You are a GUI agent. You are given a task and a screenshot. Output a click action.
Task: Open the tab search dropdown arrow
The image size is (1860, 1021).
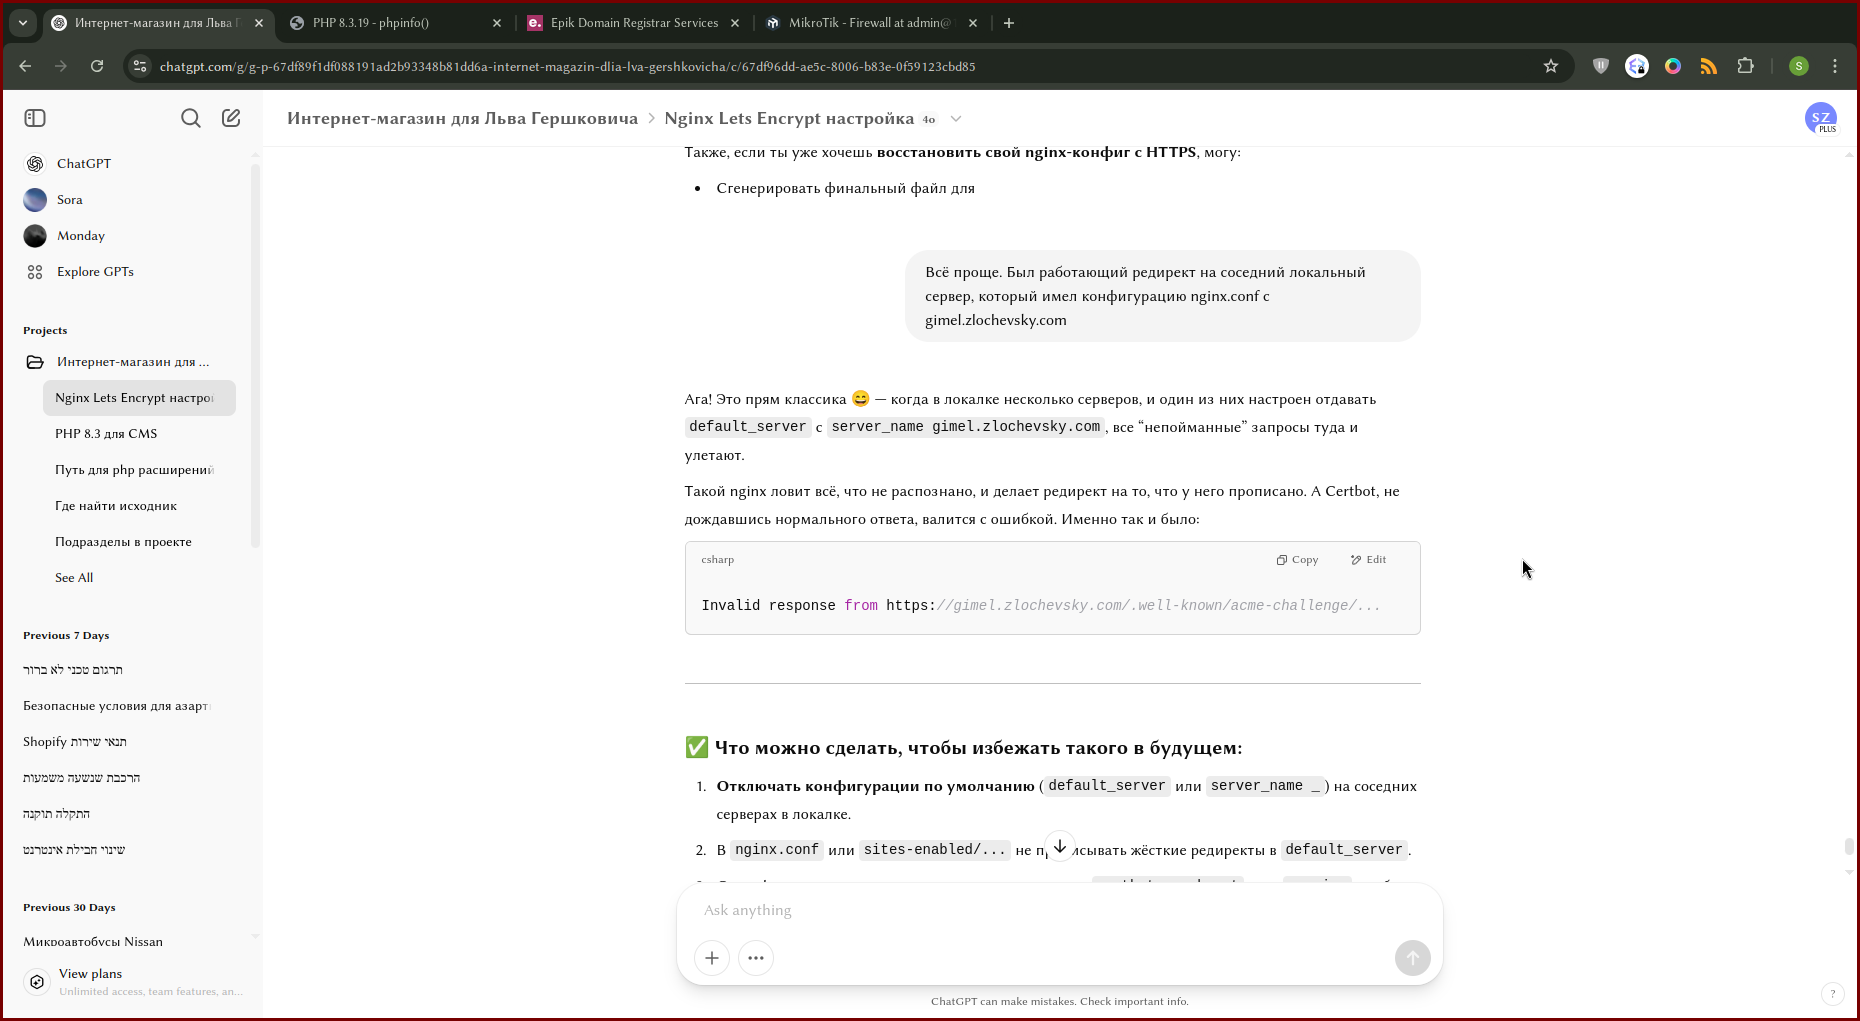coord(22,23)
